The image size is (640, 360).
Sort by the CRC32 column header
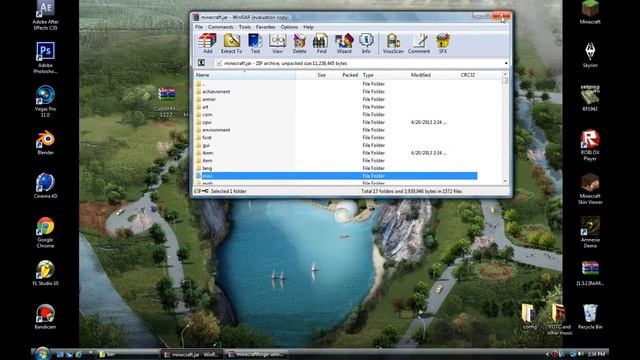[468, 75]
